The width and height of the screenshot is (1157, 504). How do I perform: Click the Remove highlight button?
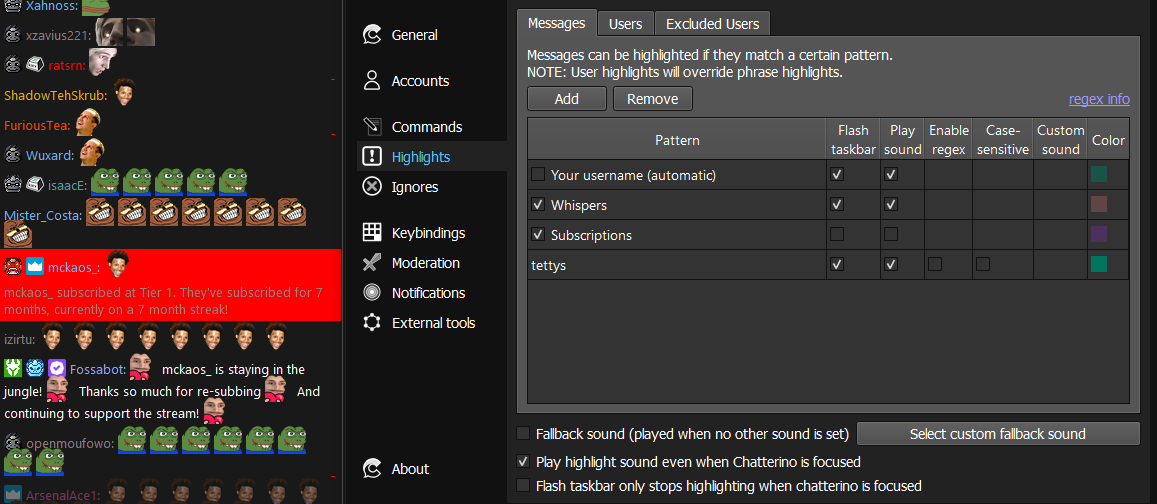click(x=652, y=99)
